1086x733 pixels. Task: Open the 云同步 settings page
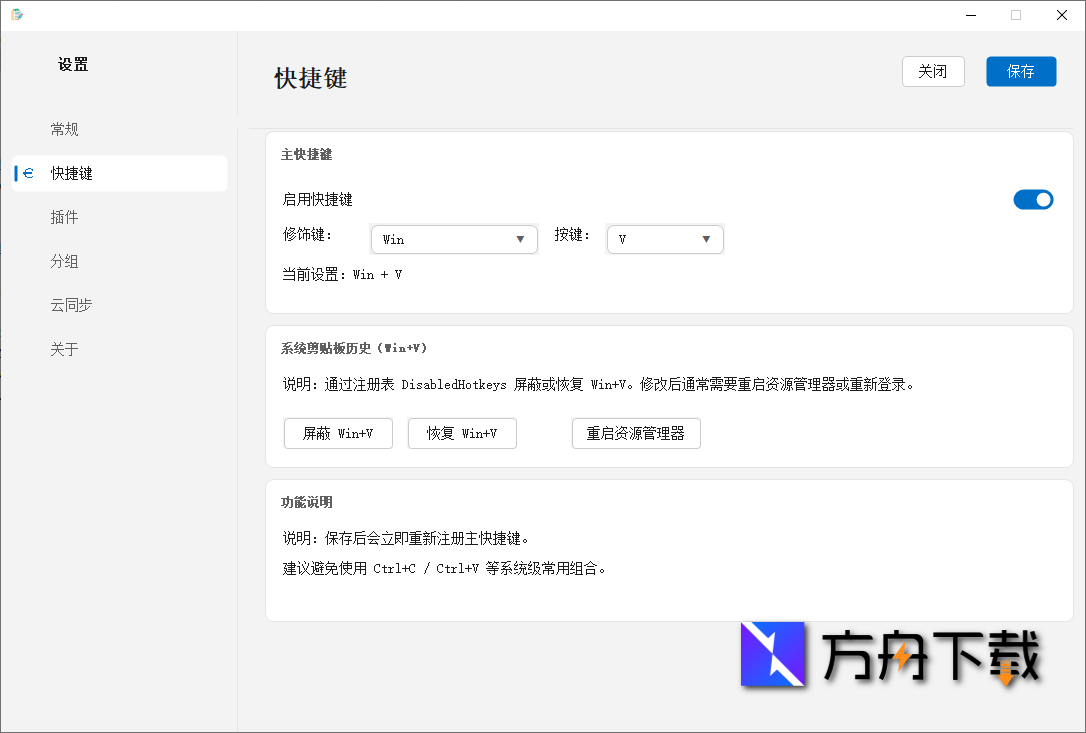click(71, 304)
